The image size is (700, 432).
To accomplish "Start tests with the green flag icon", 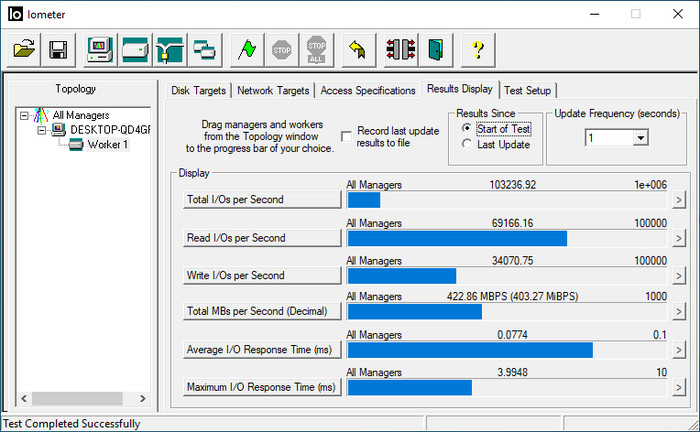I will coord(246,48).
